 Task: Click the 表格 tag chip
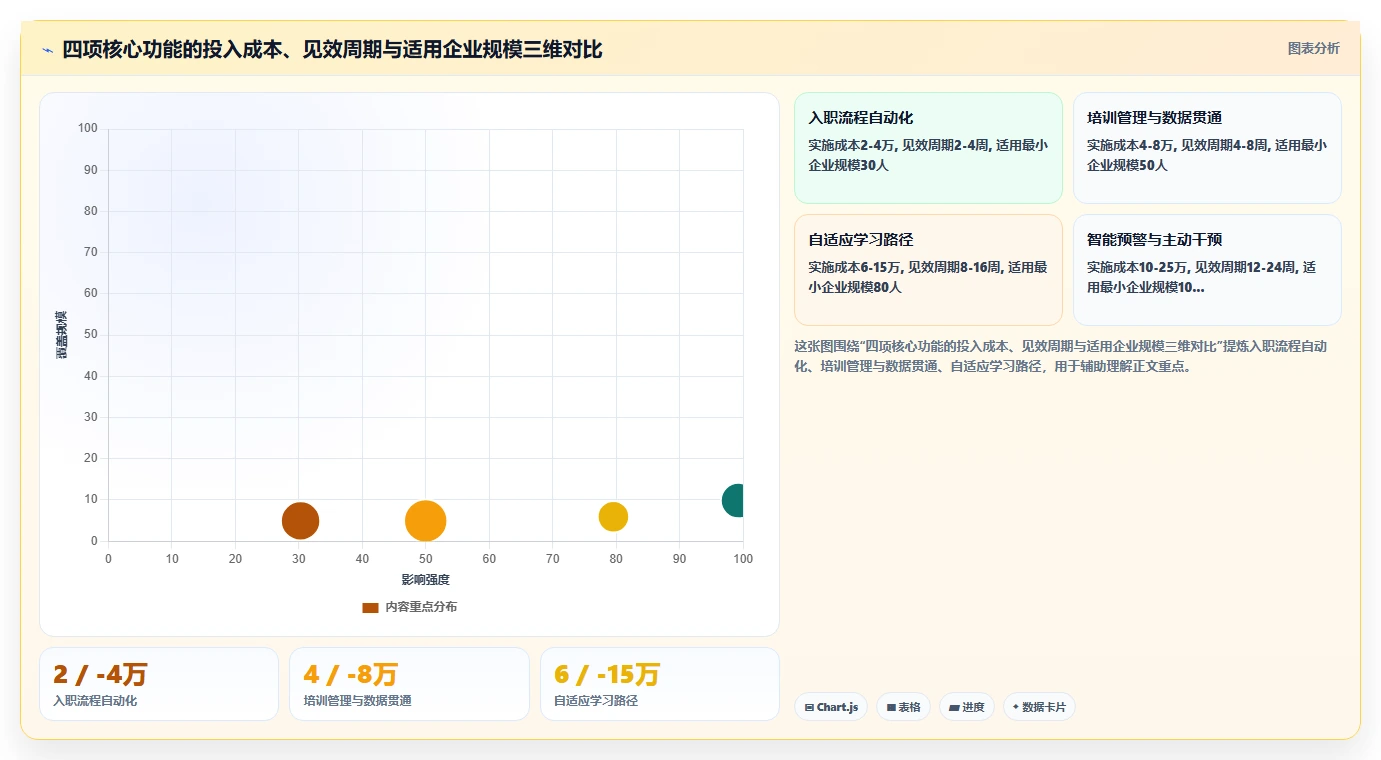coord(903,707)
